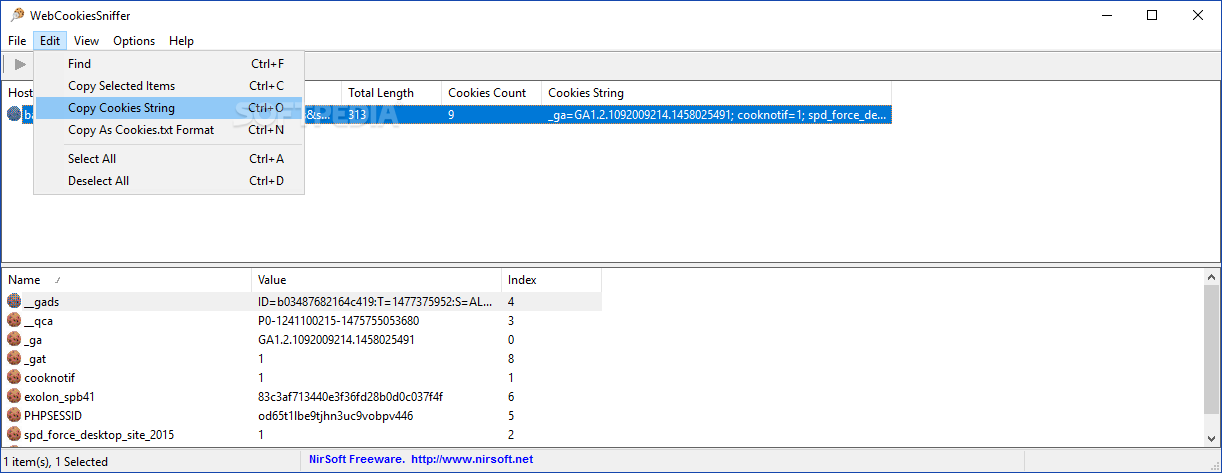Click the __gads cookie icon
This screenshot has width=1222, height=473.
coord(15,301)
